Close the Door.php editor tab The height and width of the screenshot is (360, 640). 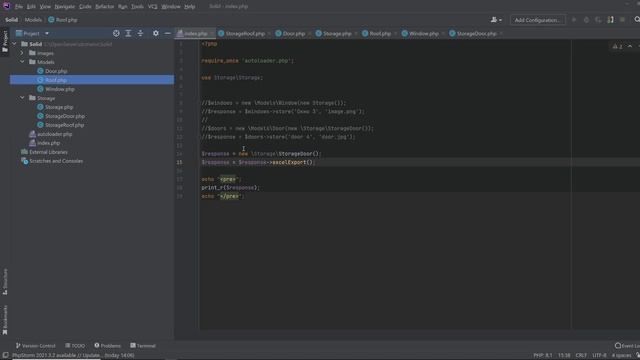[309, 34]
